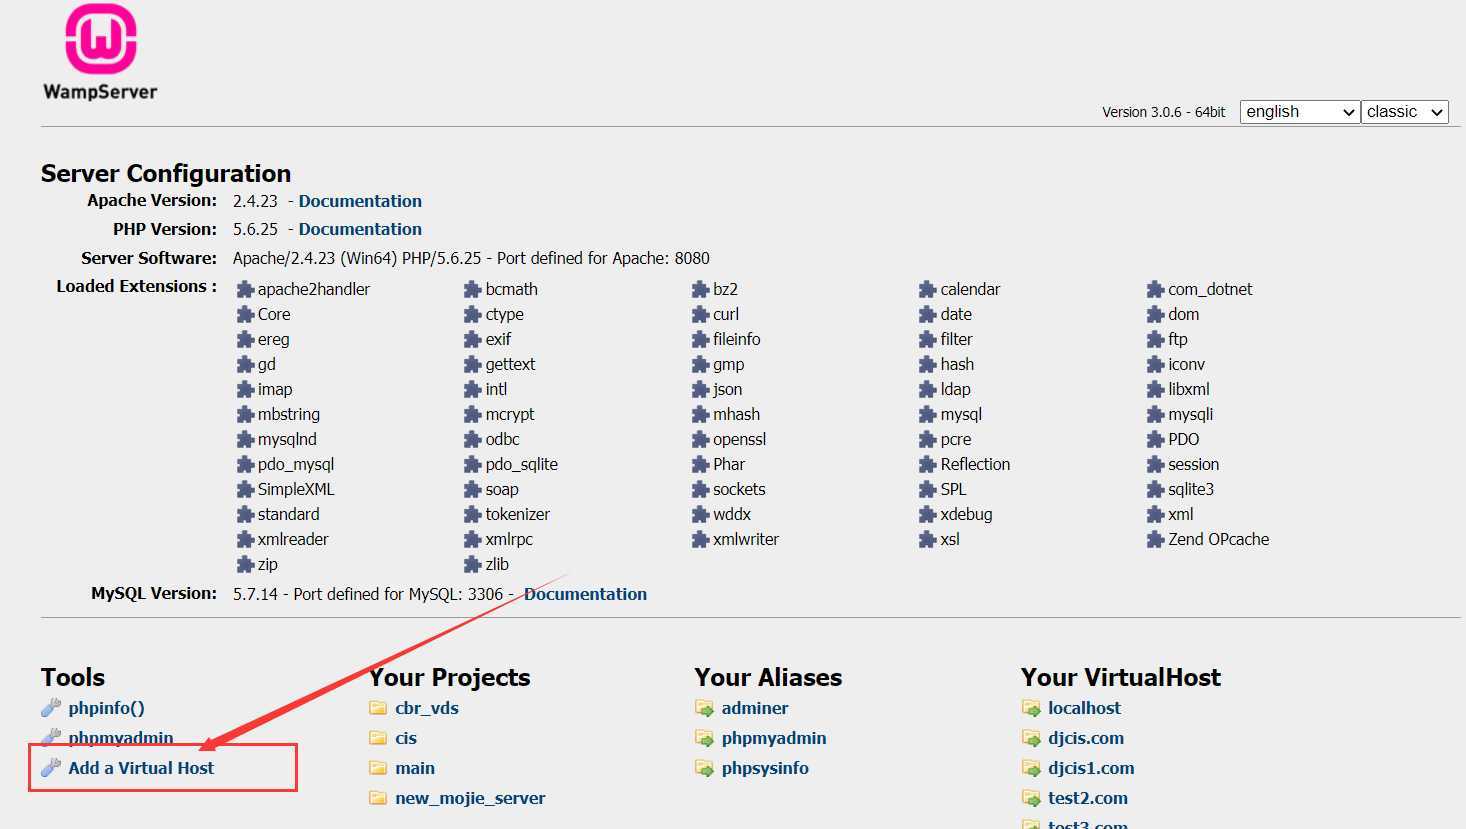Select the Your Projects heading

tap(450, 677)
